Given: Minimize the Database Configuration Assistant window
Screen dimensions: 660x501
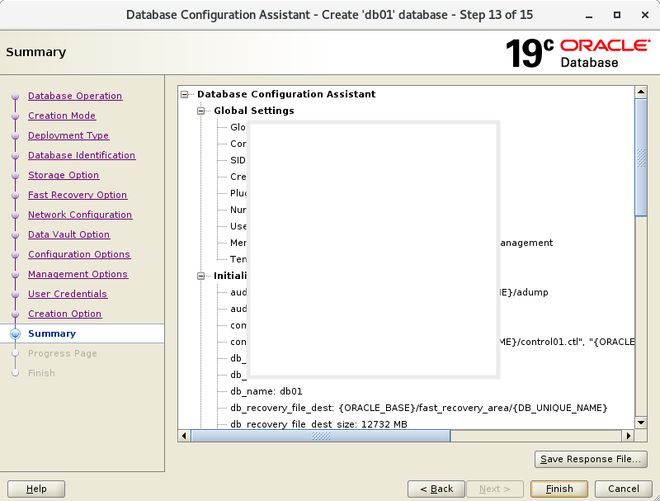Looking at the screenshot, I should click(589, 16).
